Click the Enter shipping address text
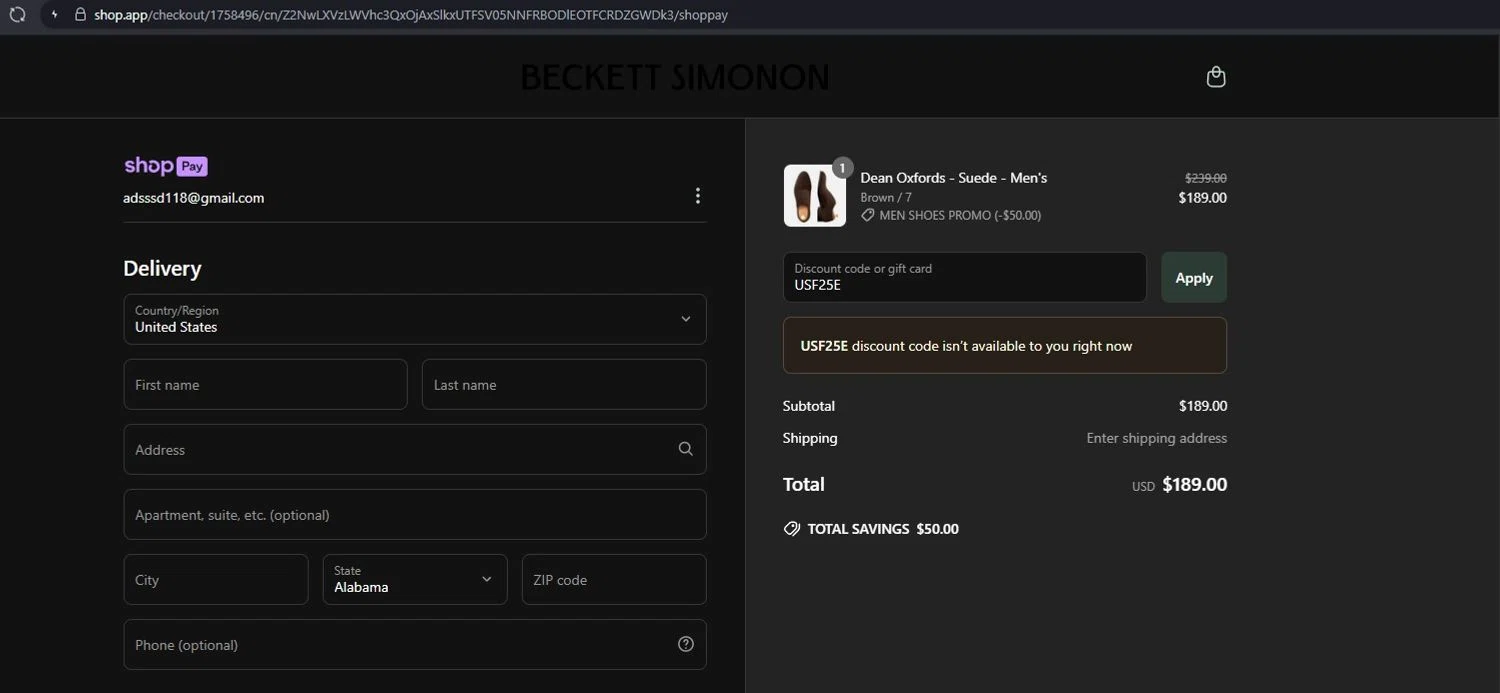 (1157, 438)
